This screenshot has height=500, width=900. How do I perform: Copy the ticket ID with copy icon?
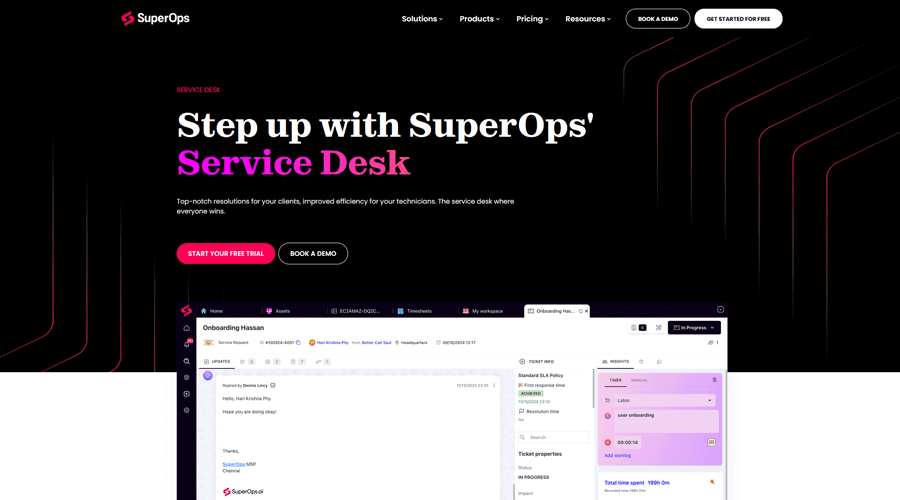point(298,343)
